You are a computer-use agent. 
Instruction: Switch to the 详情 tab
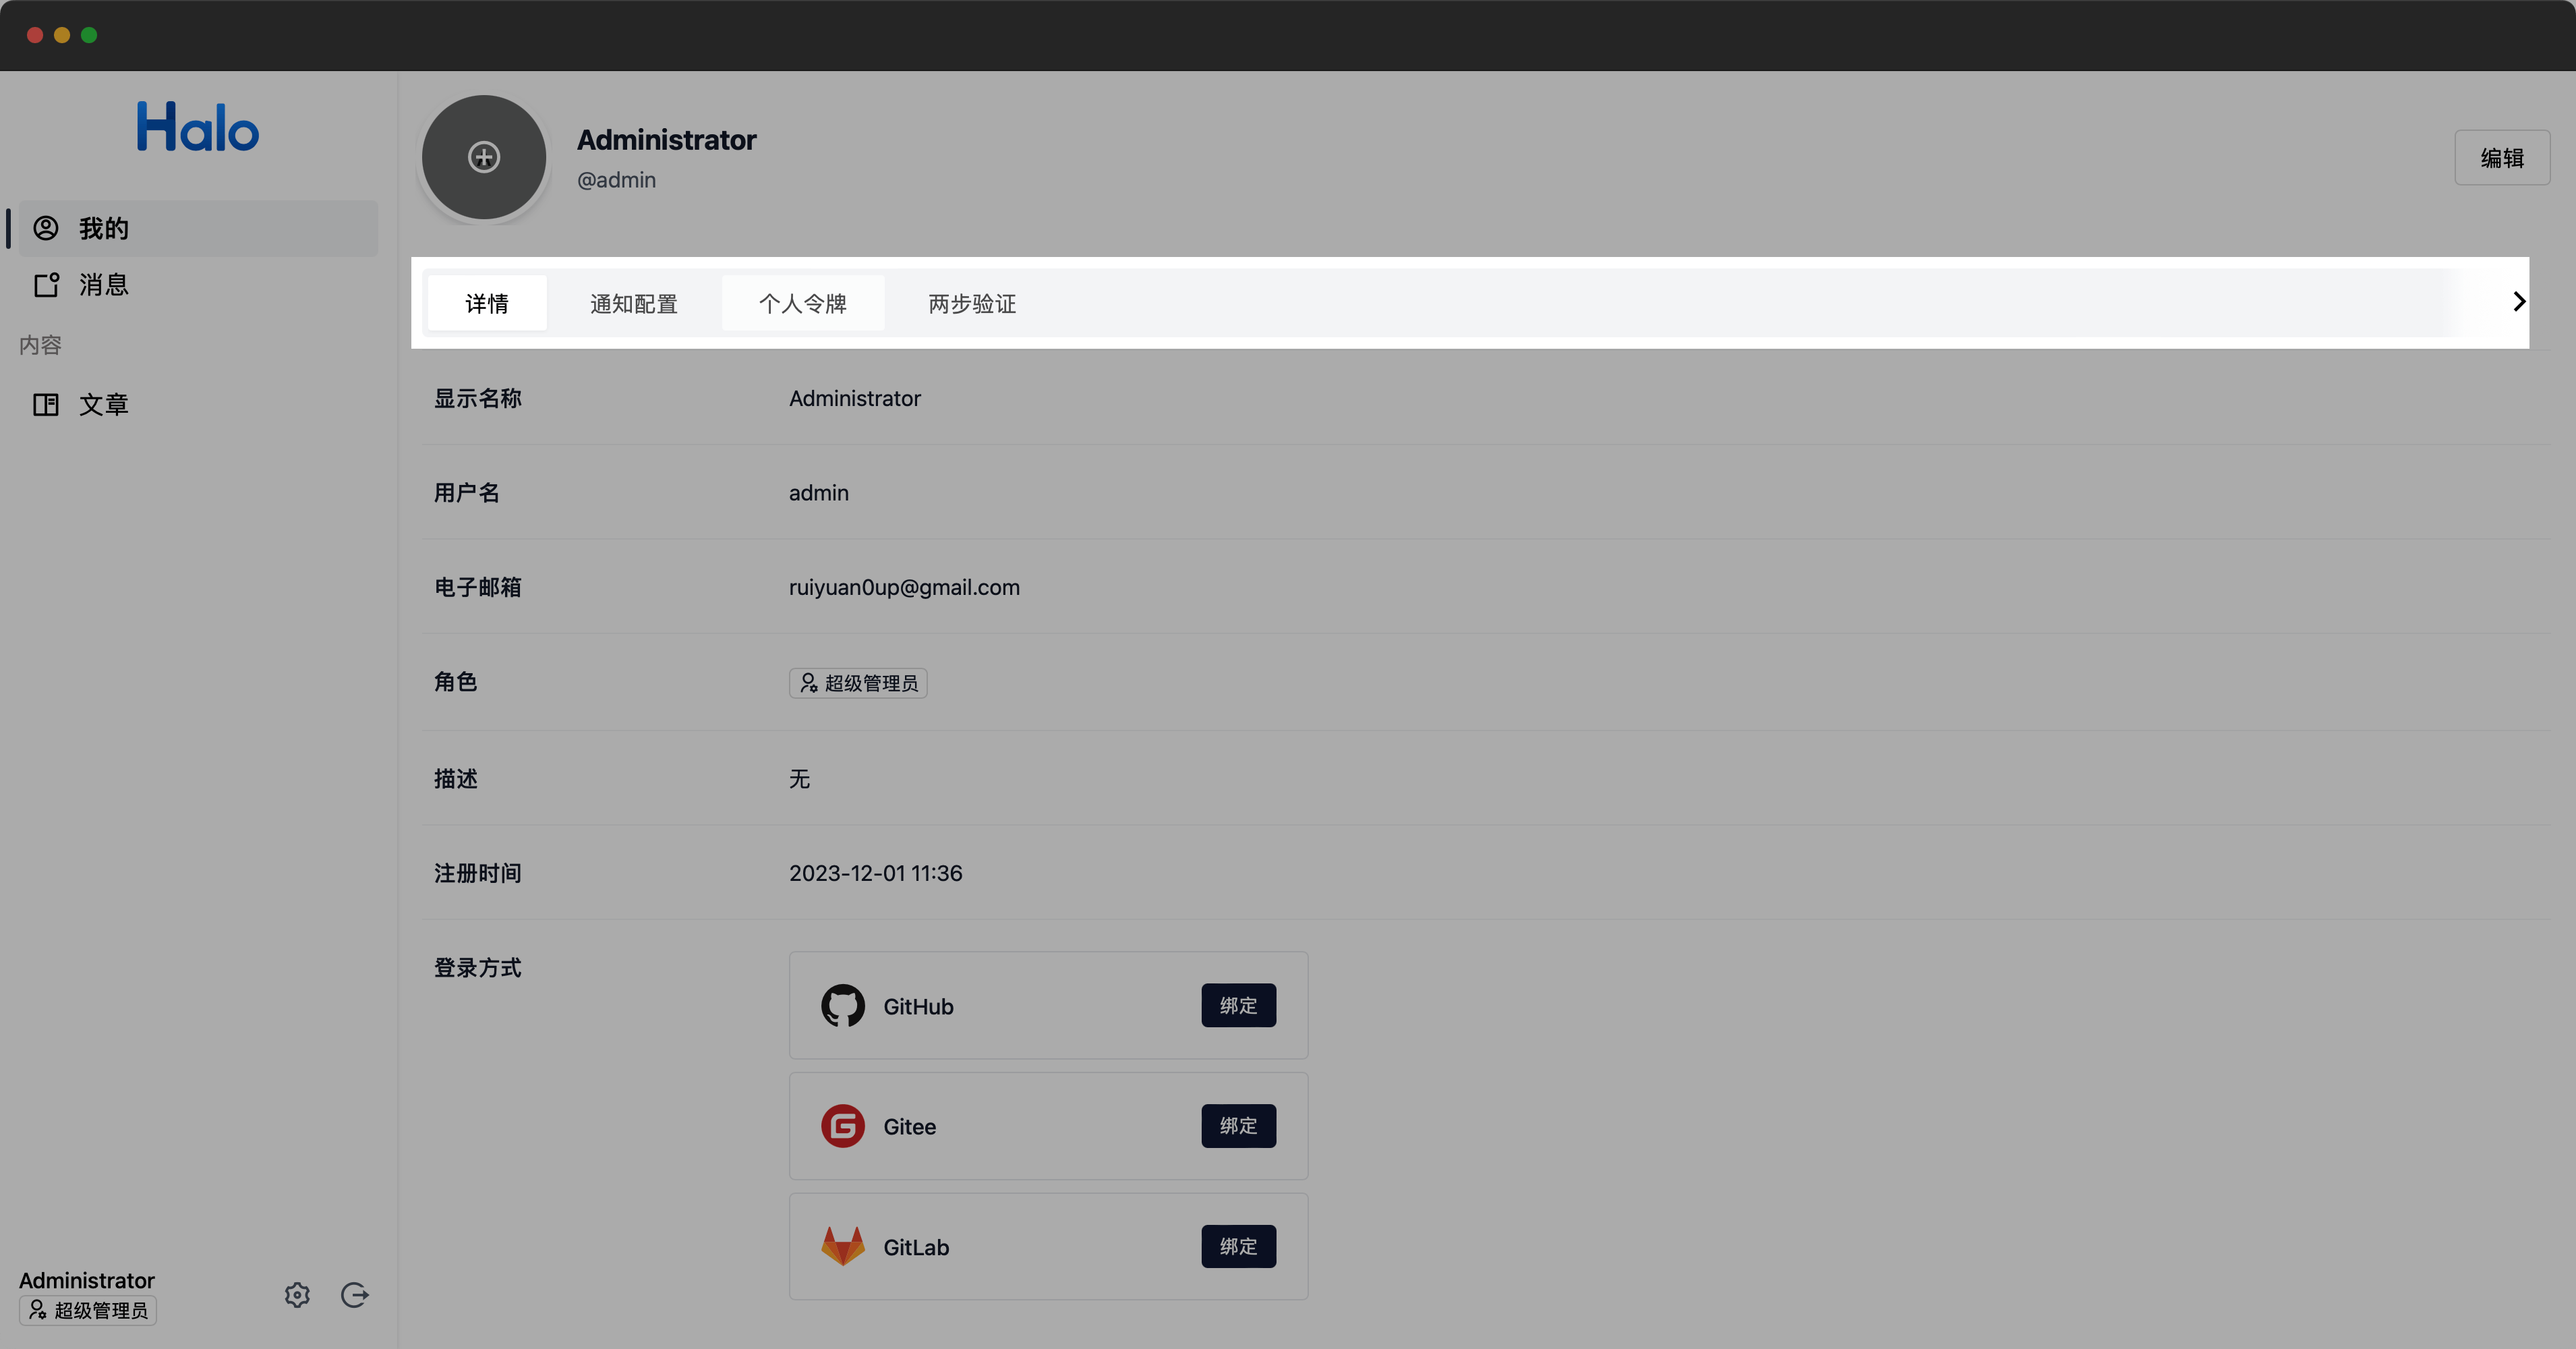(x=487, y=303)
